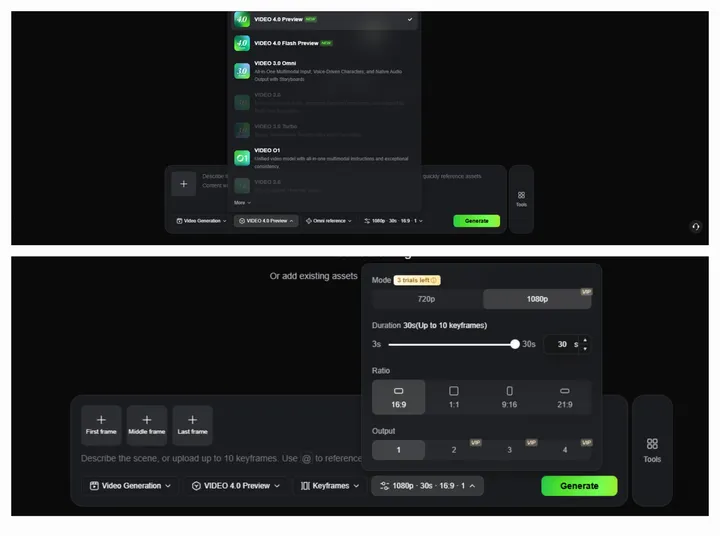This screenshot has width=720, height=536.
Task: Collapse the open VIDEO 4.0 Preview selector under model list
Action: point(266,221)
